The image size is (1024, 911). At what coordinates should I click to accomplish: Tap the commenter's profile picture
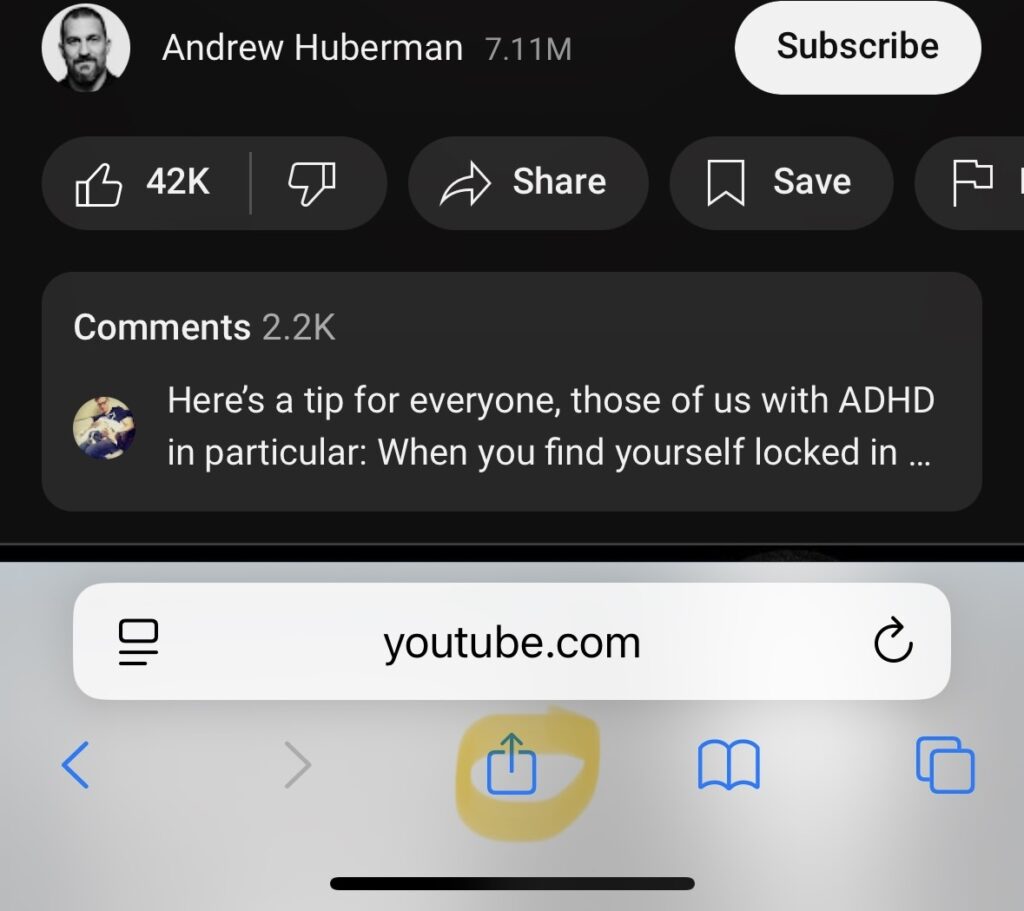(104, 428)
